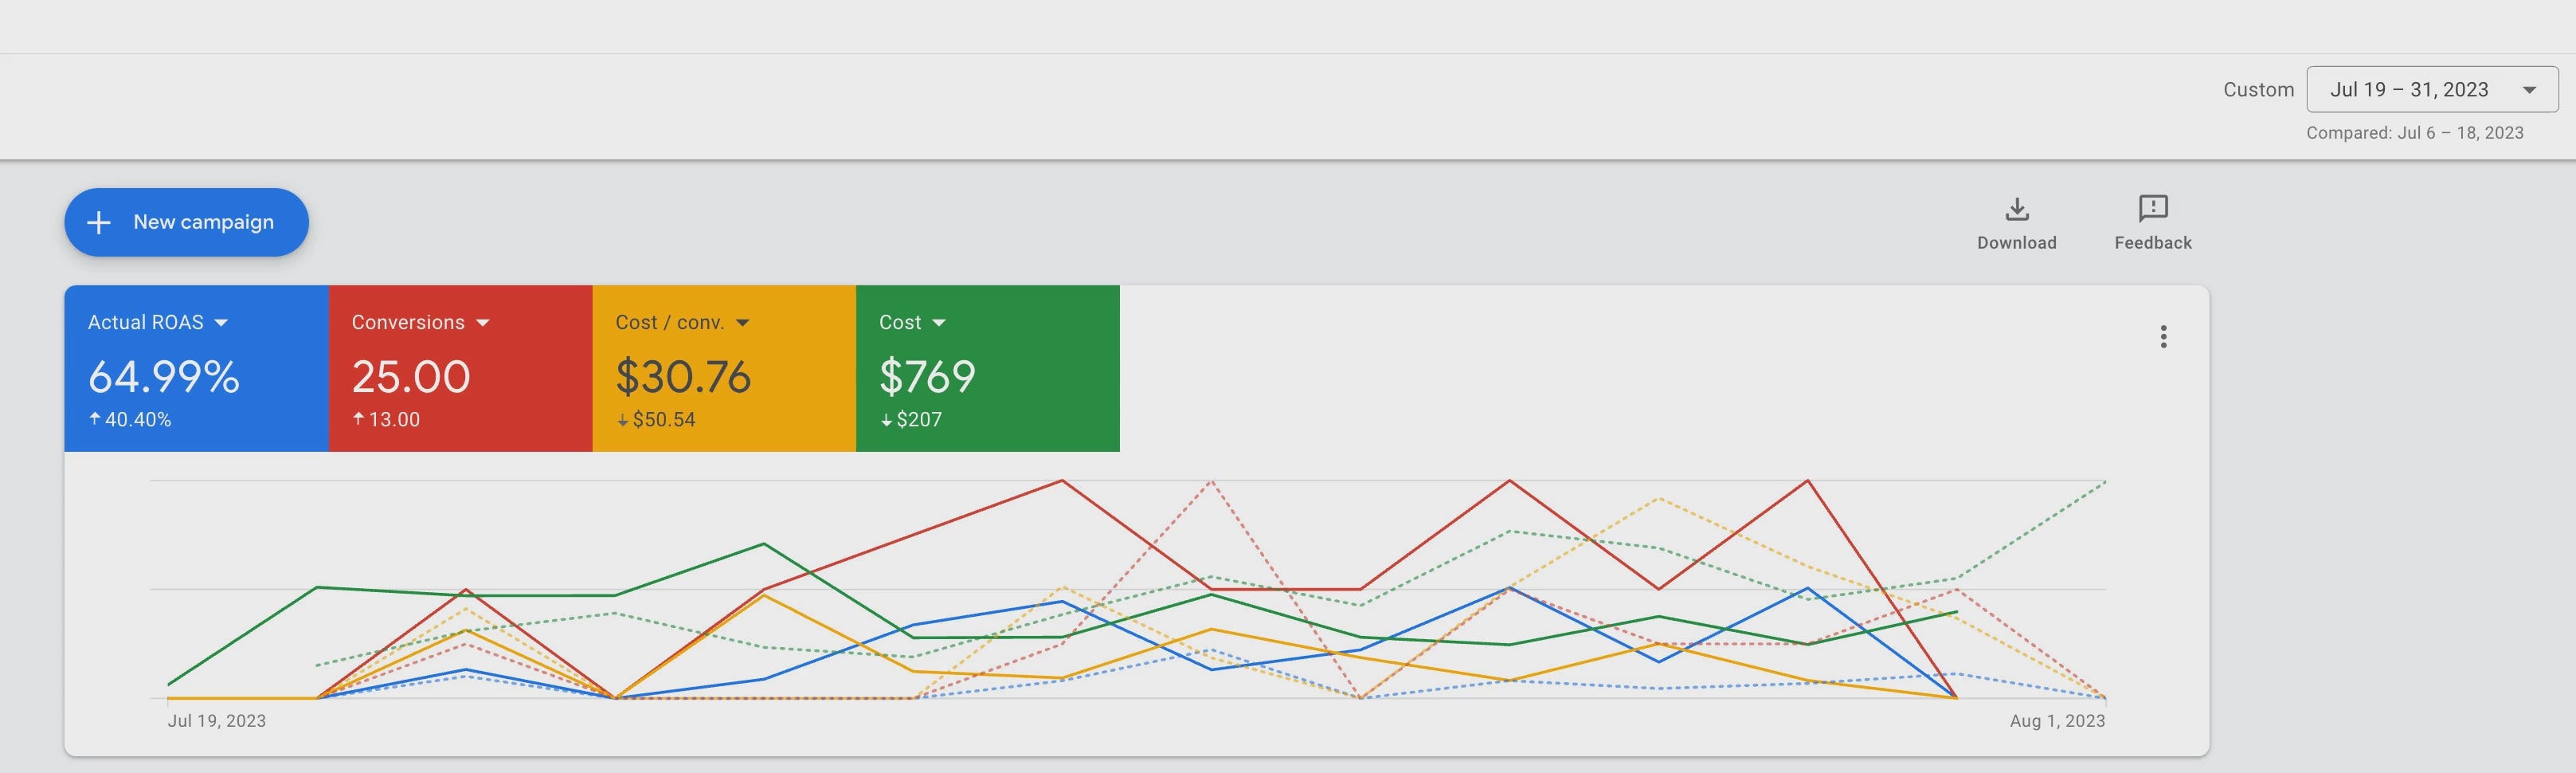The height and width of the screenshot is (773, 2576).
Task: Click the Download arrow icon
Action: 2016,208
